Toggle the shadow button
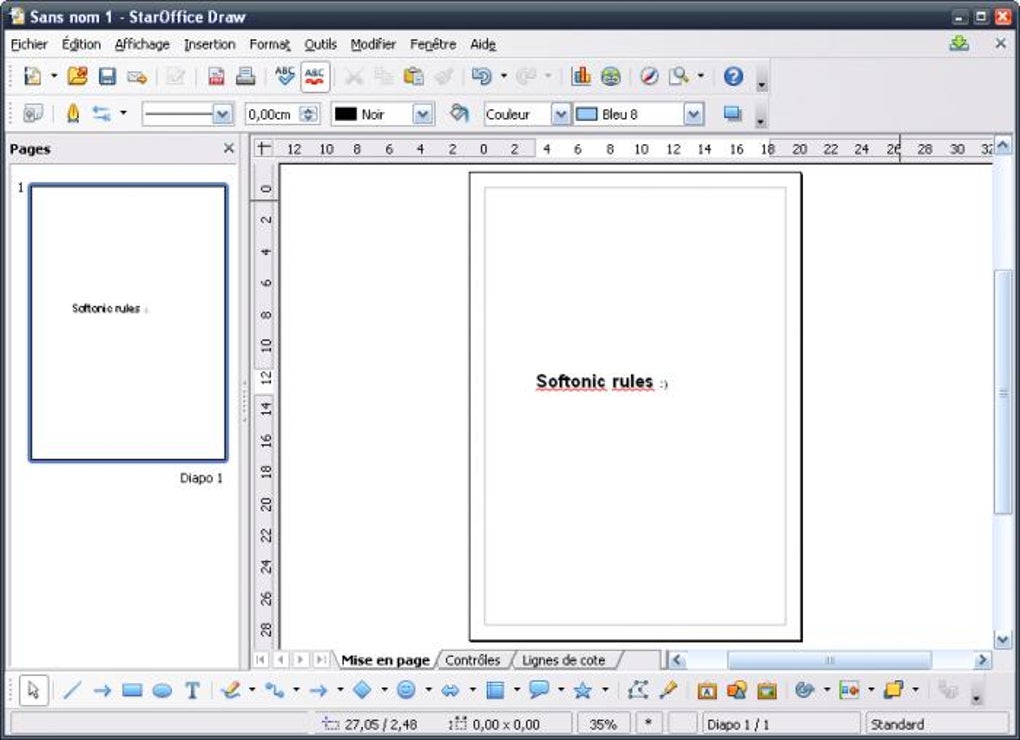1020x740 pixels. [x=732, y=114]
